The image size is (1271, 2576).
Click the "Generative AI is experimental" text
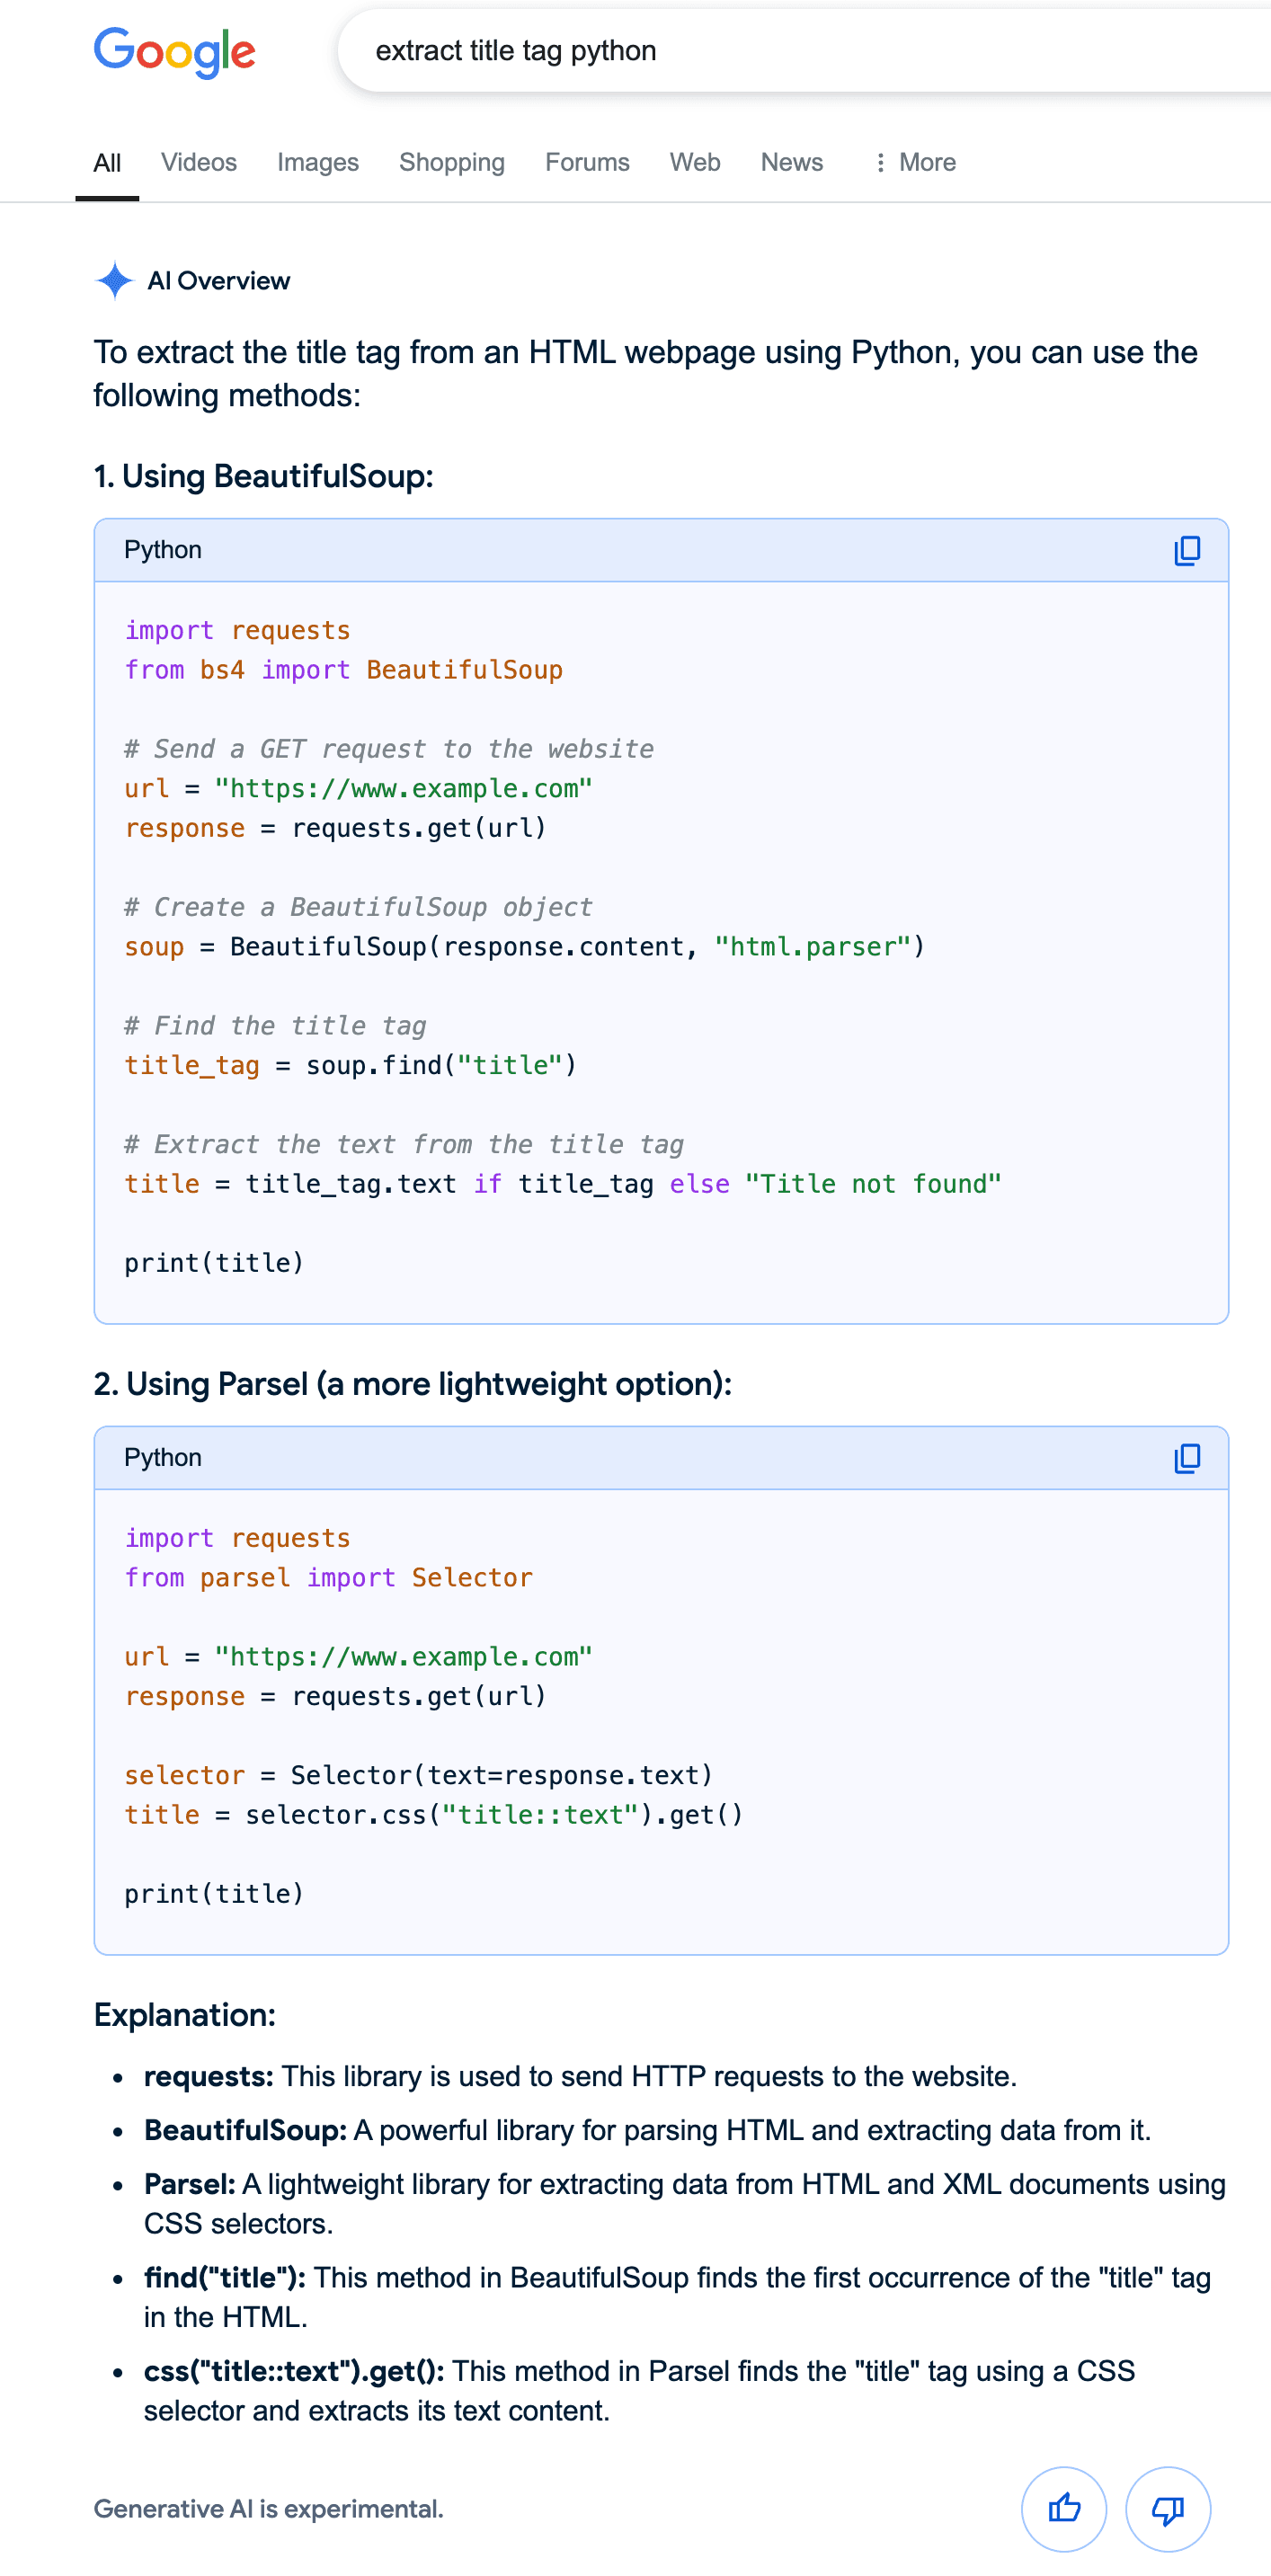[x=268, y=2509]
